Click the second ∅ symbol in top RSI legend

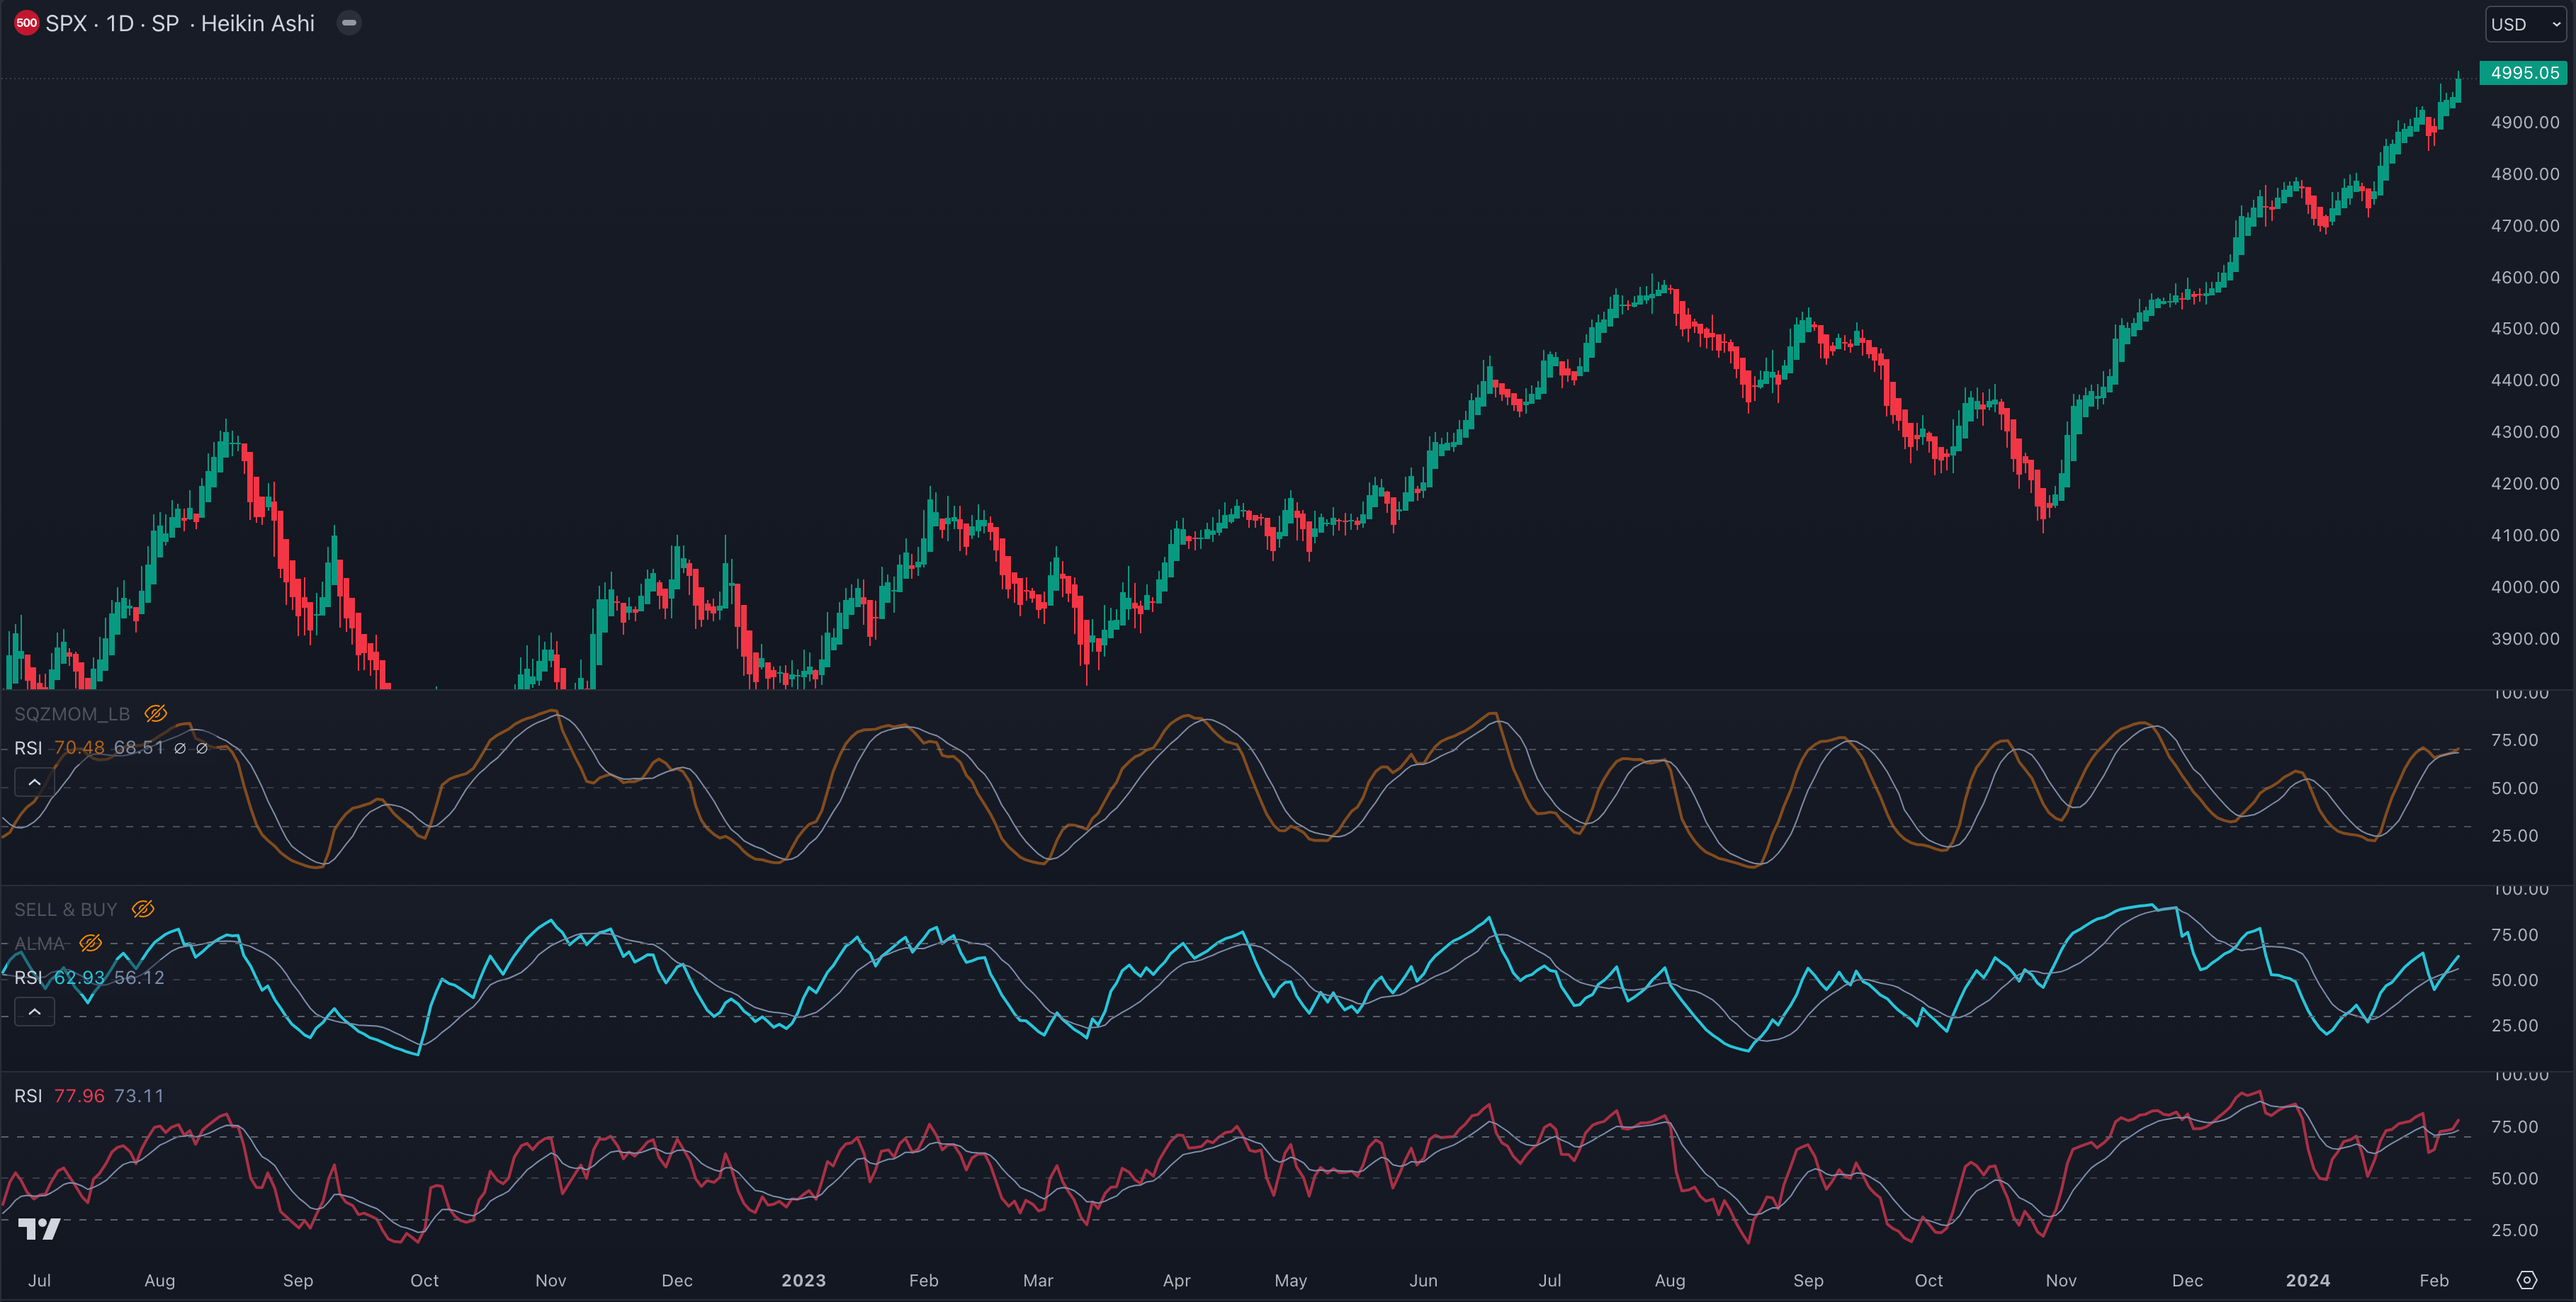point(202,748)
